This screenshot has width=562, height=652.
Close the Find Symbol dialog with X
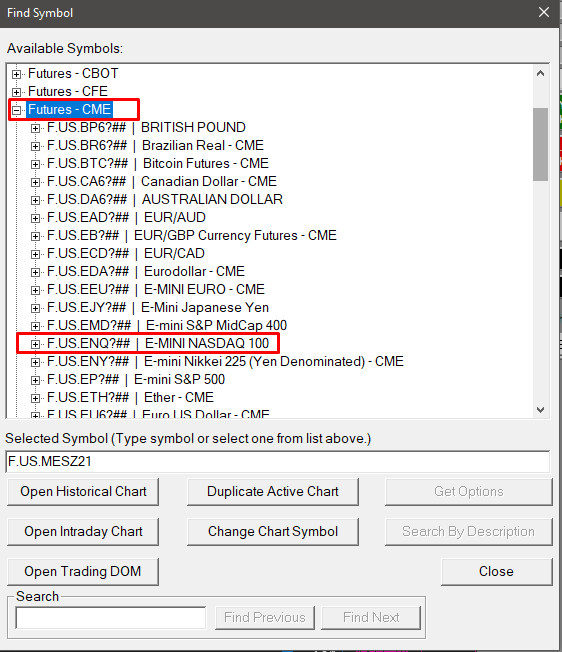pos(544,12)
